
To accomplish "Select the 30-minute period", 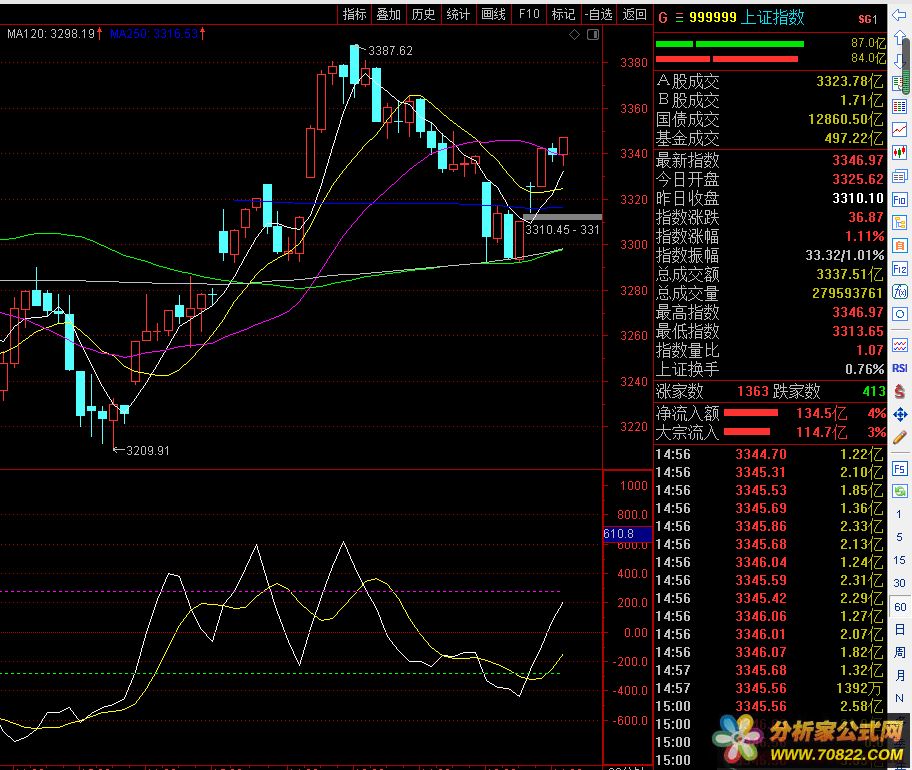I will coord(899,583).
